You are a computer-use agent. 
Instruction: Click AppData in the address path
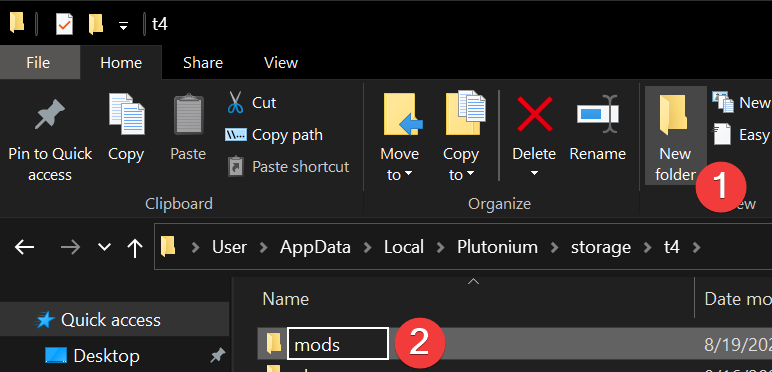[315, 247]
